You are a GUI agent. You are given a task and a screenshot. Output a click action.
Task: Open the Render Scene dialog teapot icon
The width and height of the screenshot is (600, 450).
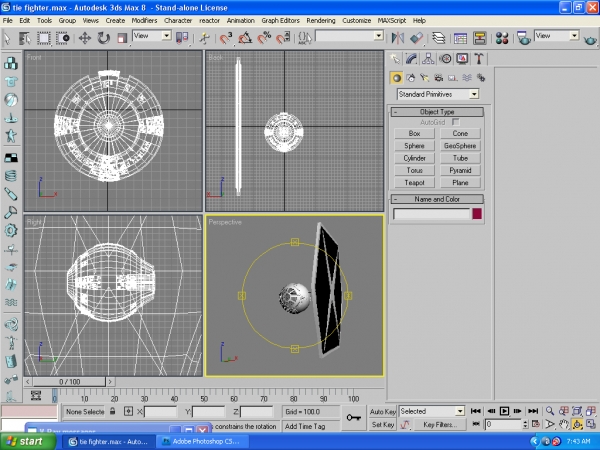(x=523, y=38)
